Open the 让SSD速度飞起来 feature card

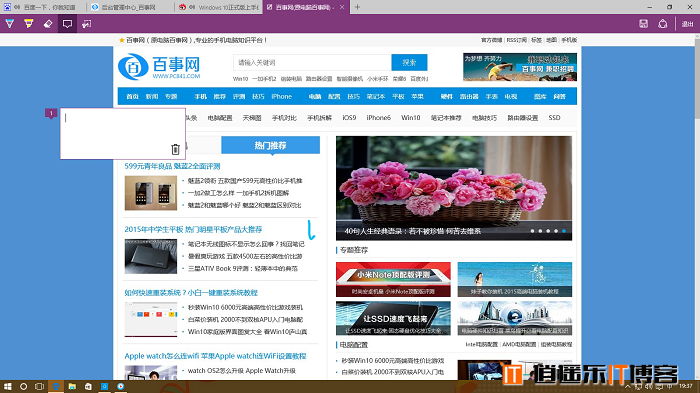pyautogui.click(x=393, y=318)
